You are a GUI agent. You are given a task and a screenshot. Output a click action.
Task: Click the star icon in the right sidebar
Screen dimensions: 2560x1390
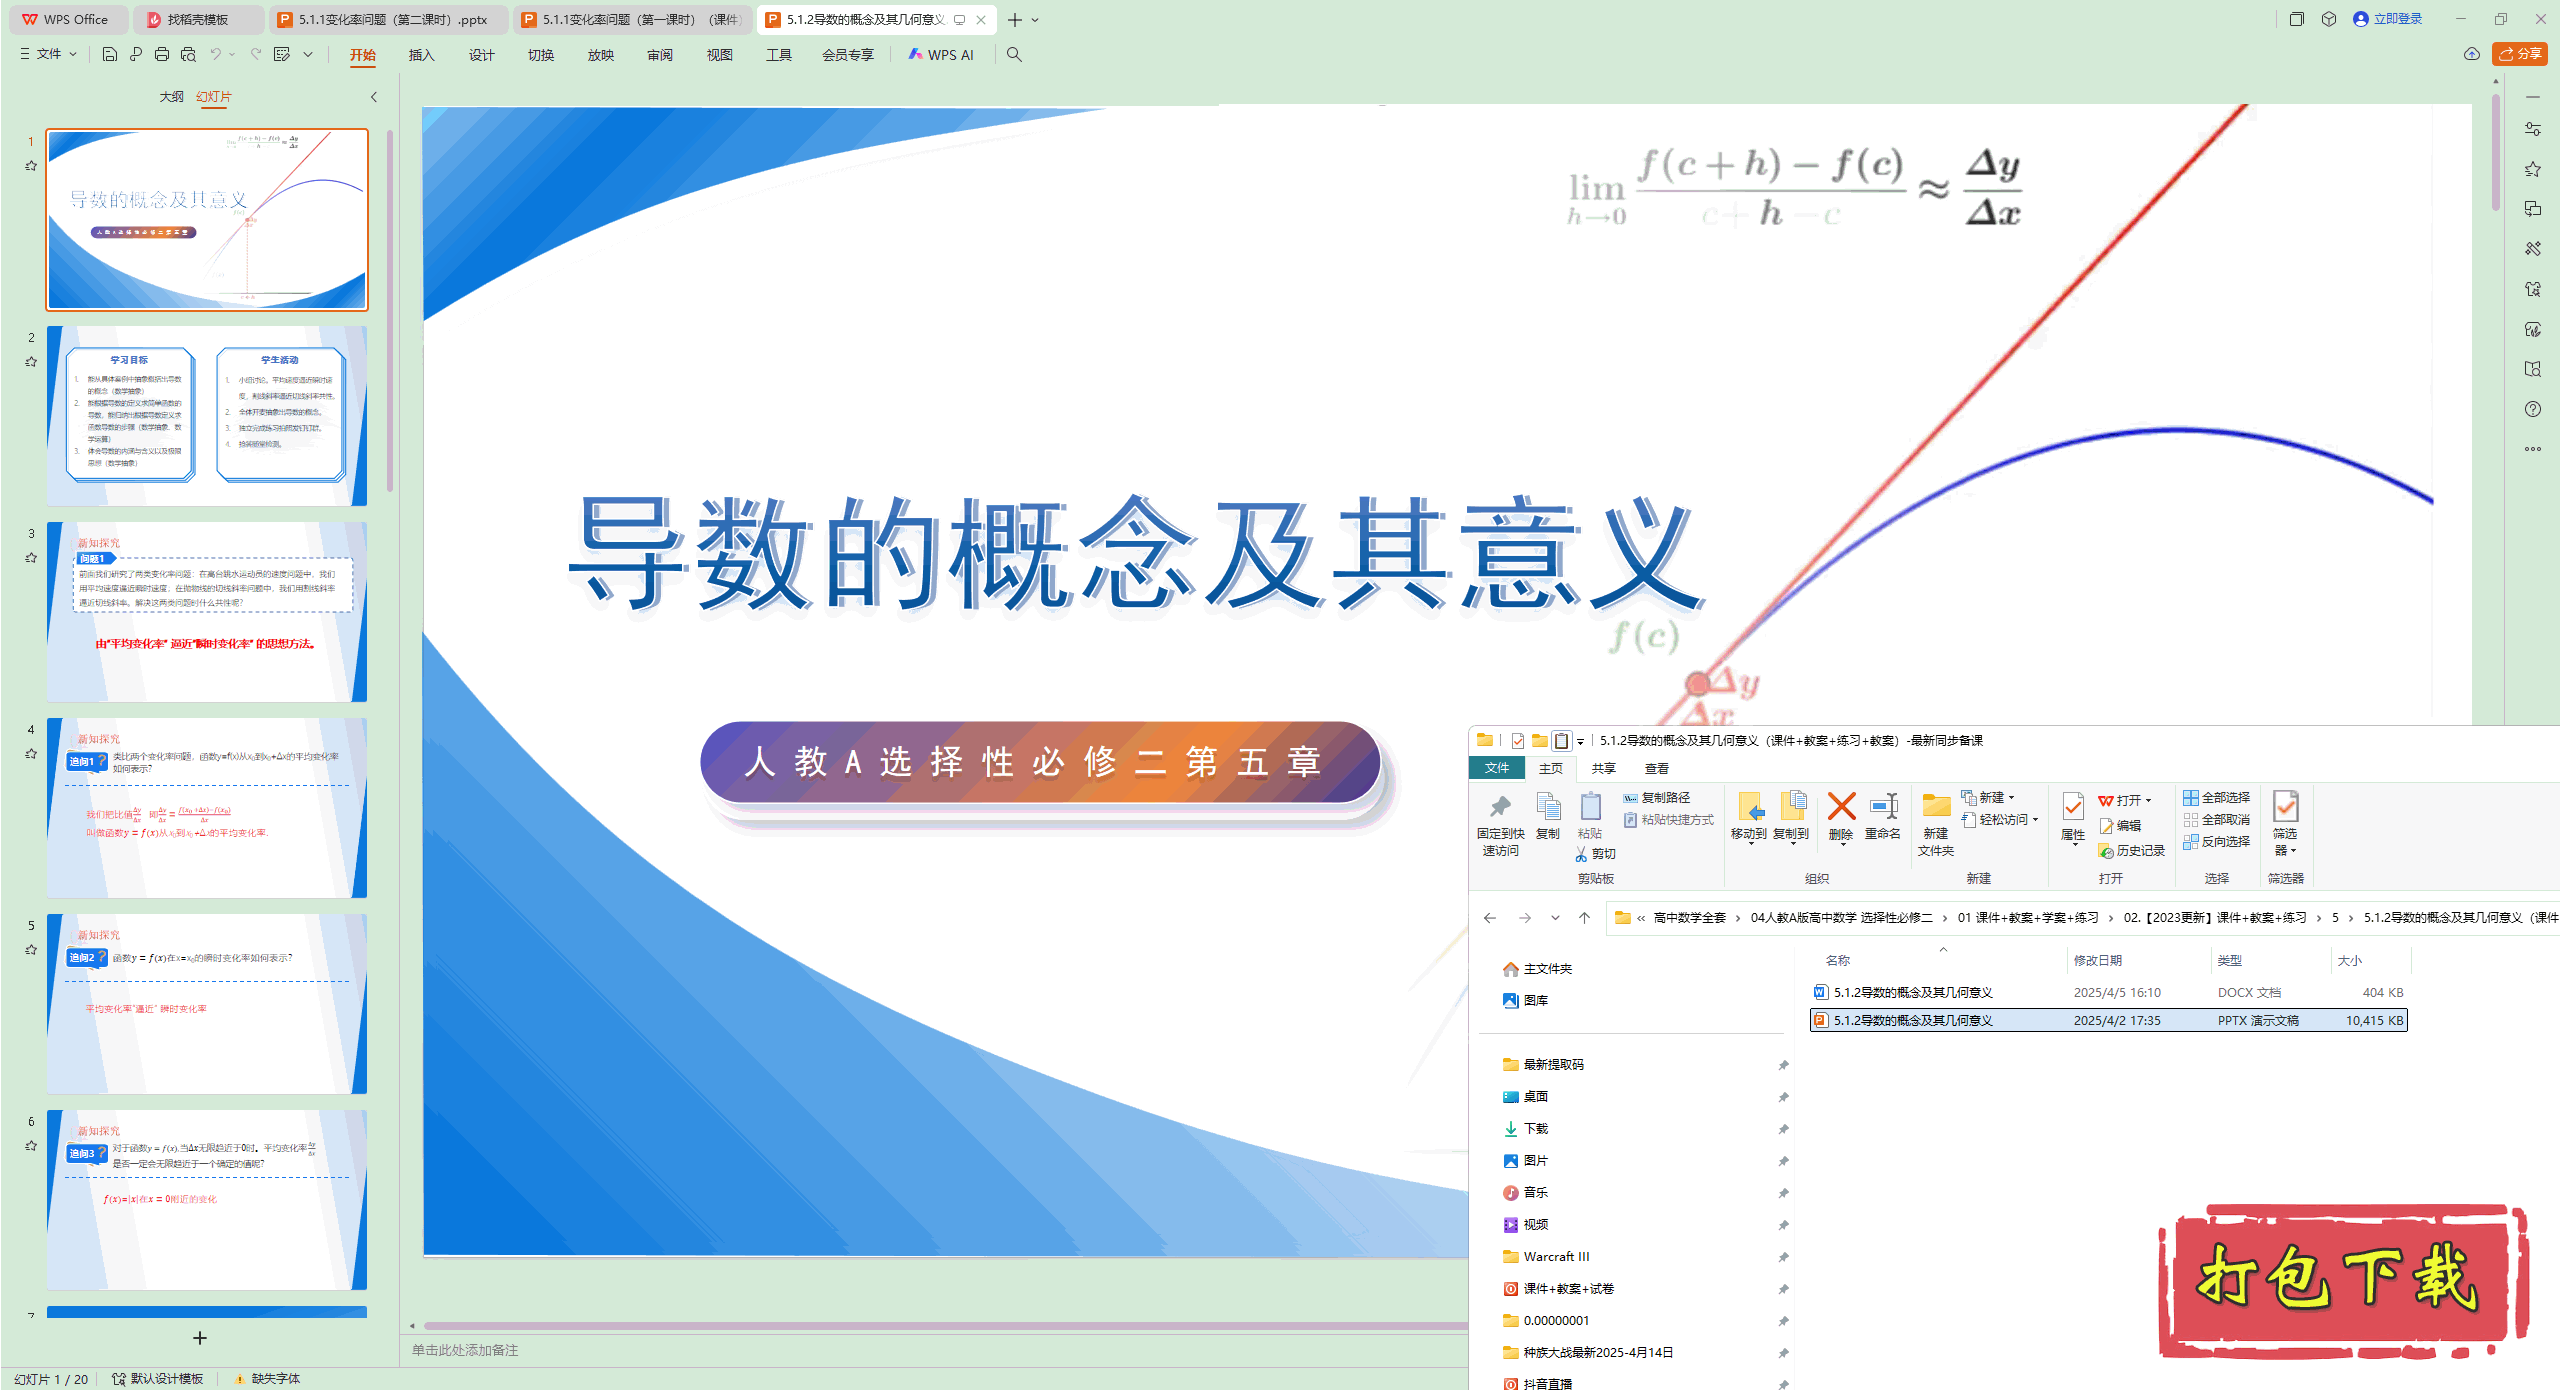(2532, 169)
